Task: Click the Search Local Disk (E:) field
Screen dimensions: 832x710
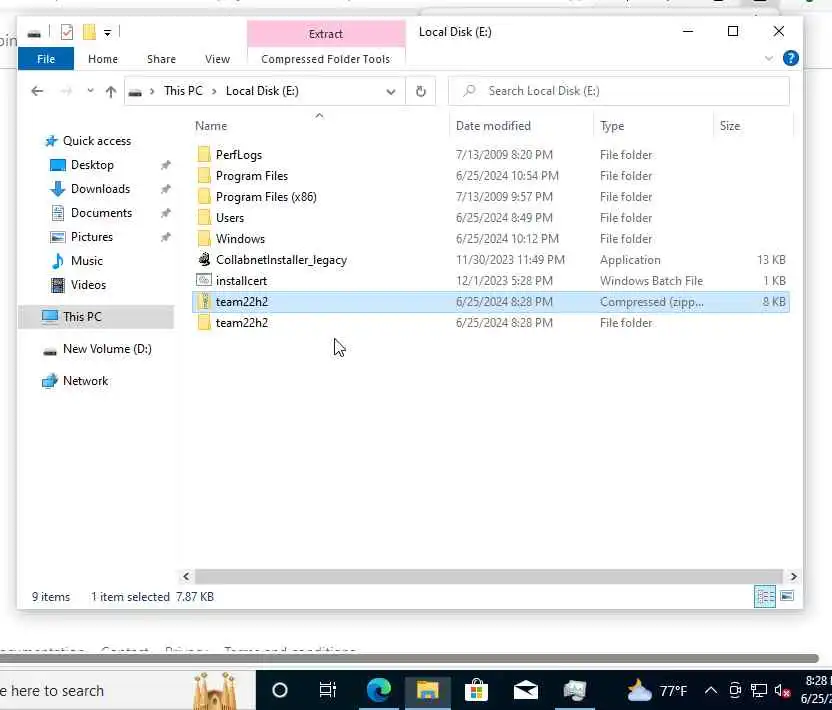Action: (619, 91)
